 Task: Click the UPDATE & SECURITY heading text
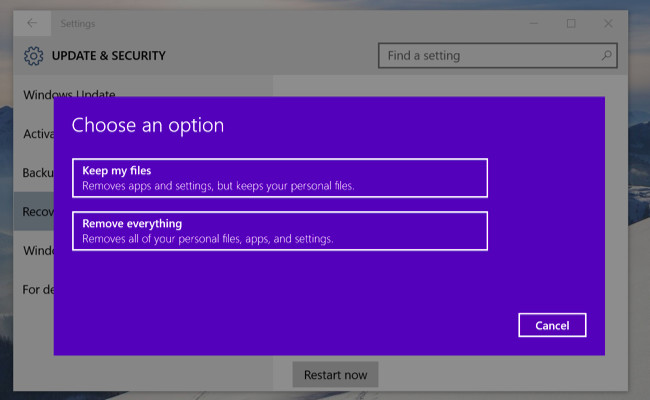click(109, 56)
